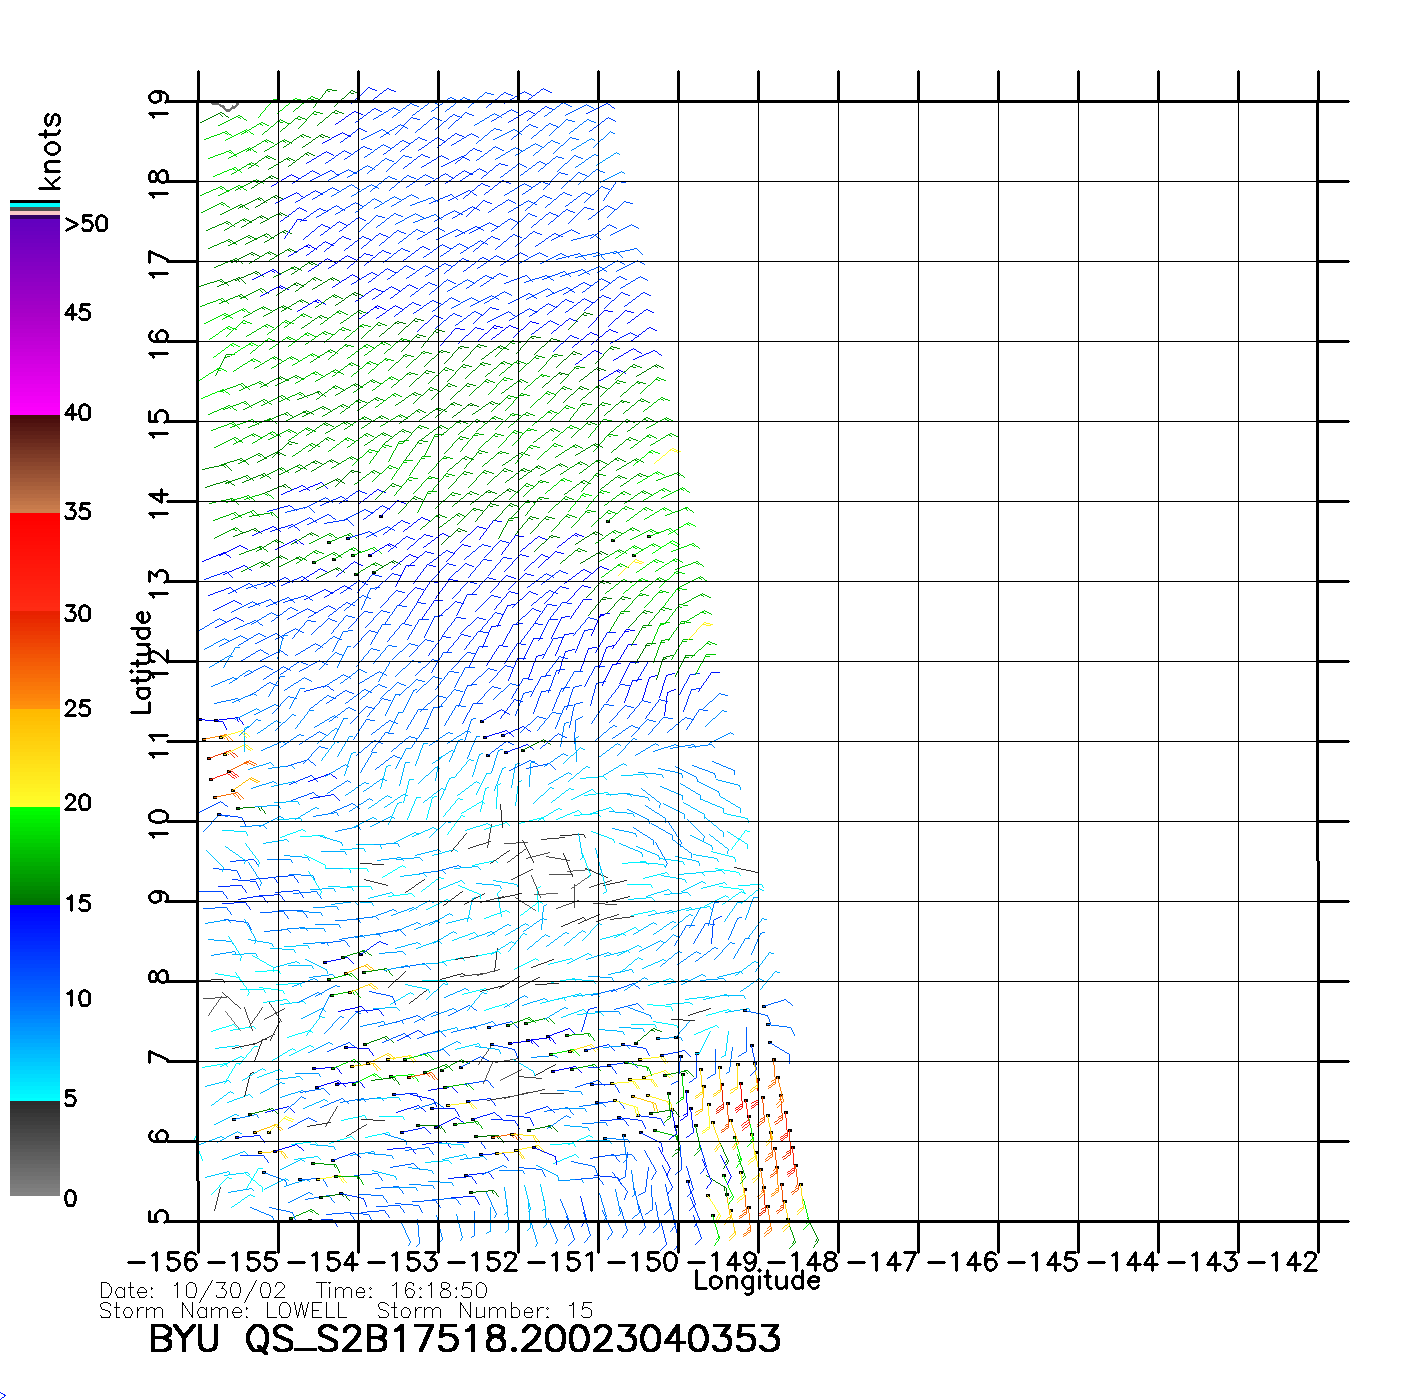Viewport: 1420px width, 1400px height.
Task: Click the "Latitude" axis title
Action: tap(142, 662)
